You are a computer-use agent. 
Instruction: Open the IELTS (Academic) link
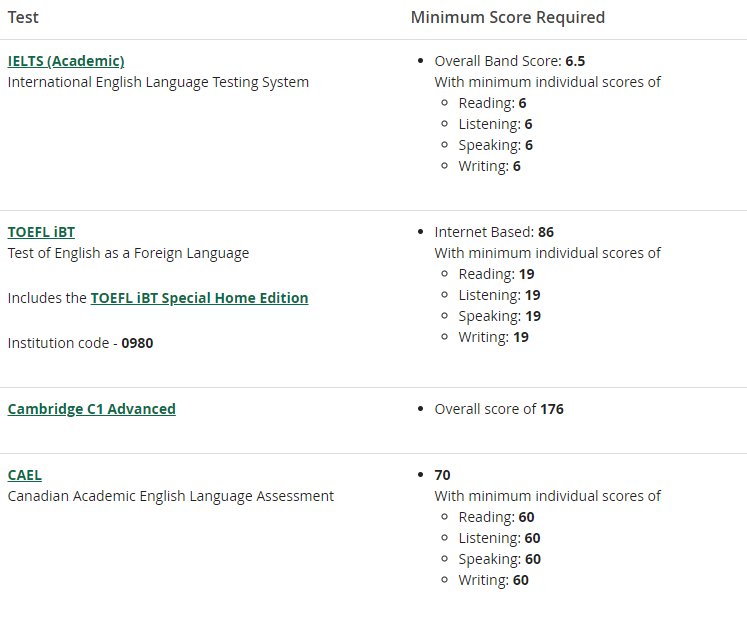pyautogui.click(x=66, y=61)
